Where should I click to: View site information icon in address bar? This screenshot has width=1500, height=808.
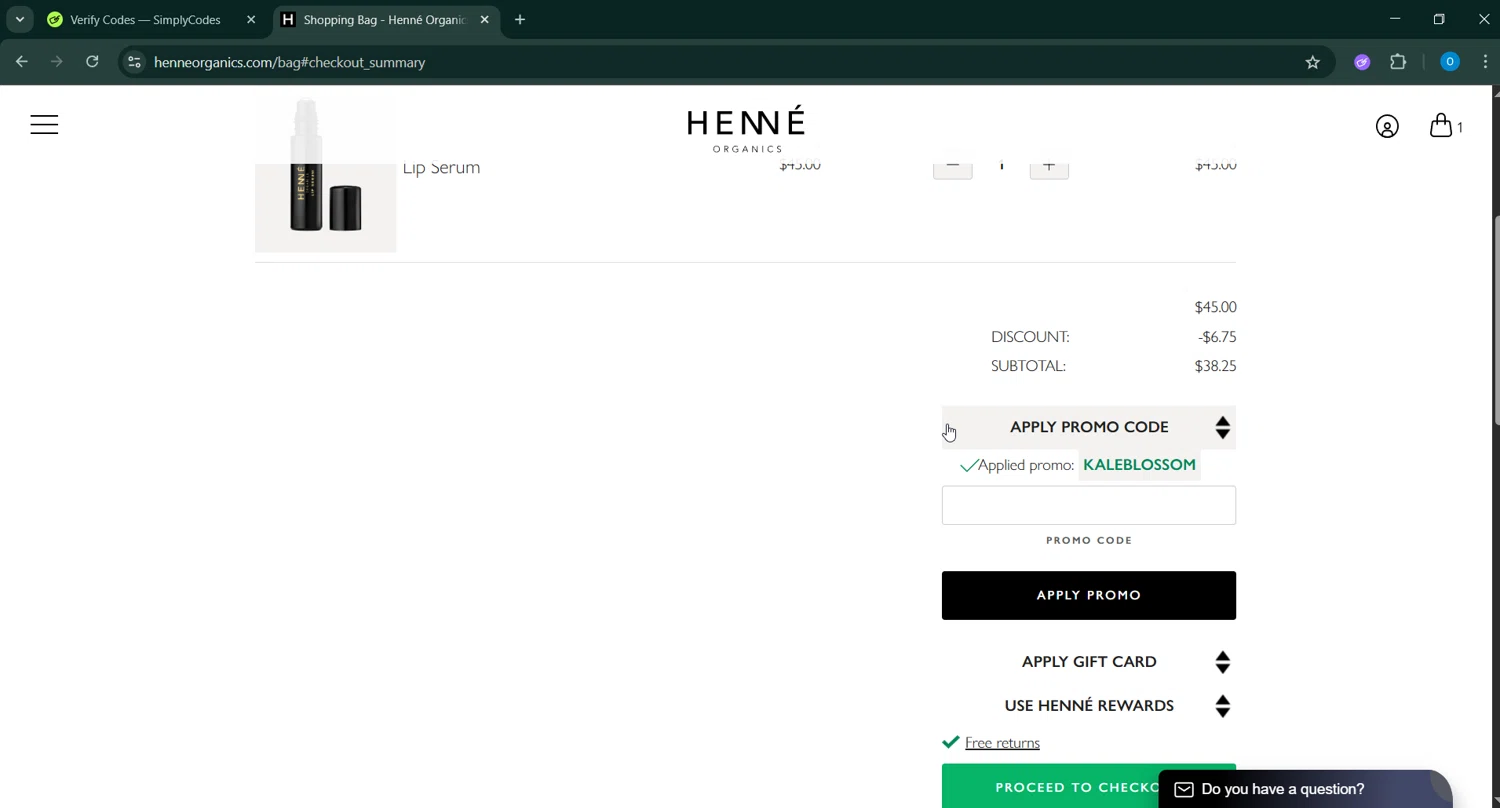coord(134,62)
